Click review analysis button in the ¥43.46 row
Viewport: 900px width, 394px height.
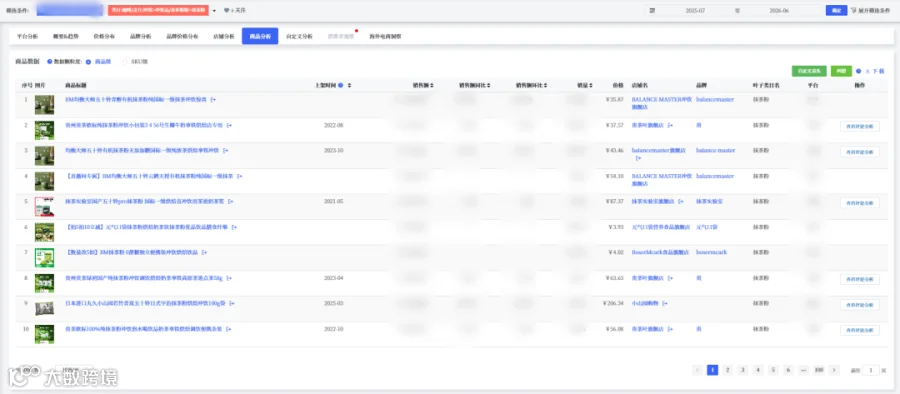pyautogui.click(x=859, y=152)
